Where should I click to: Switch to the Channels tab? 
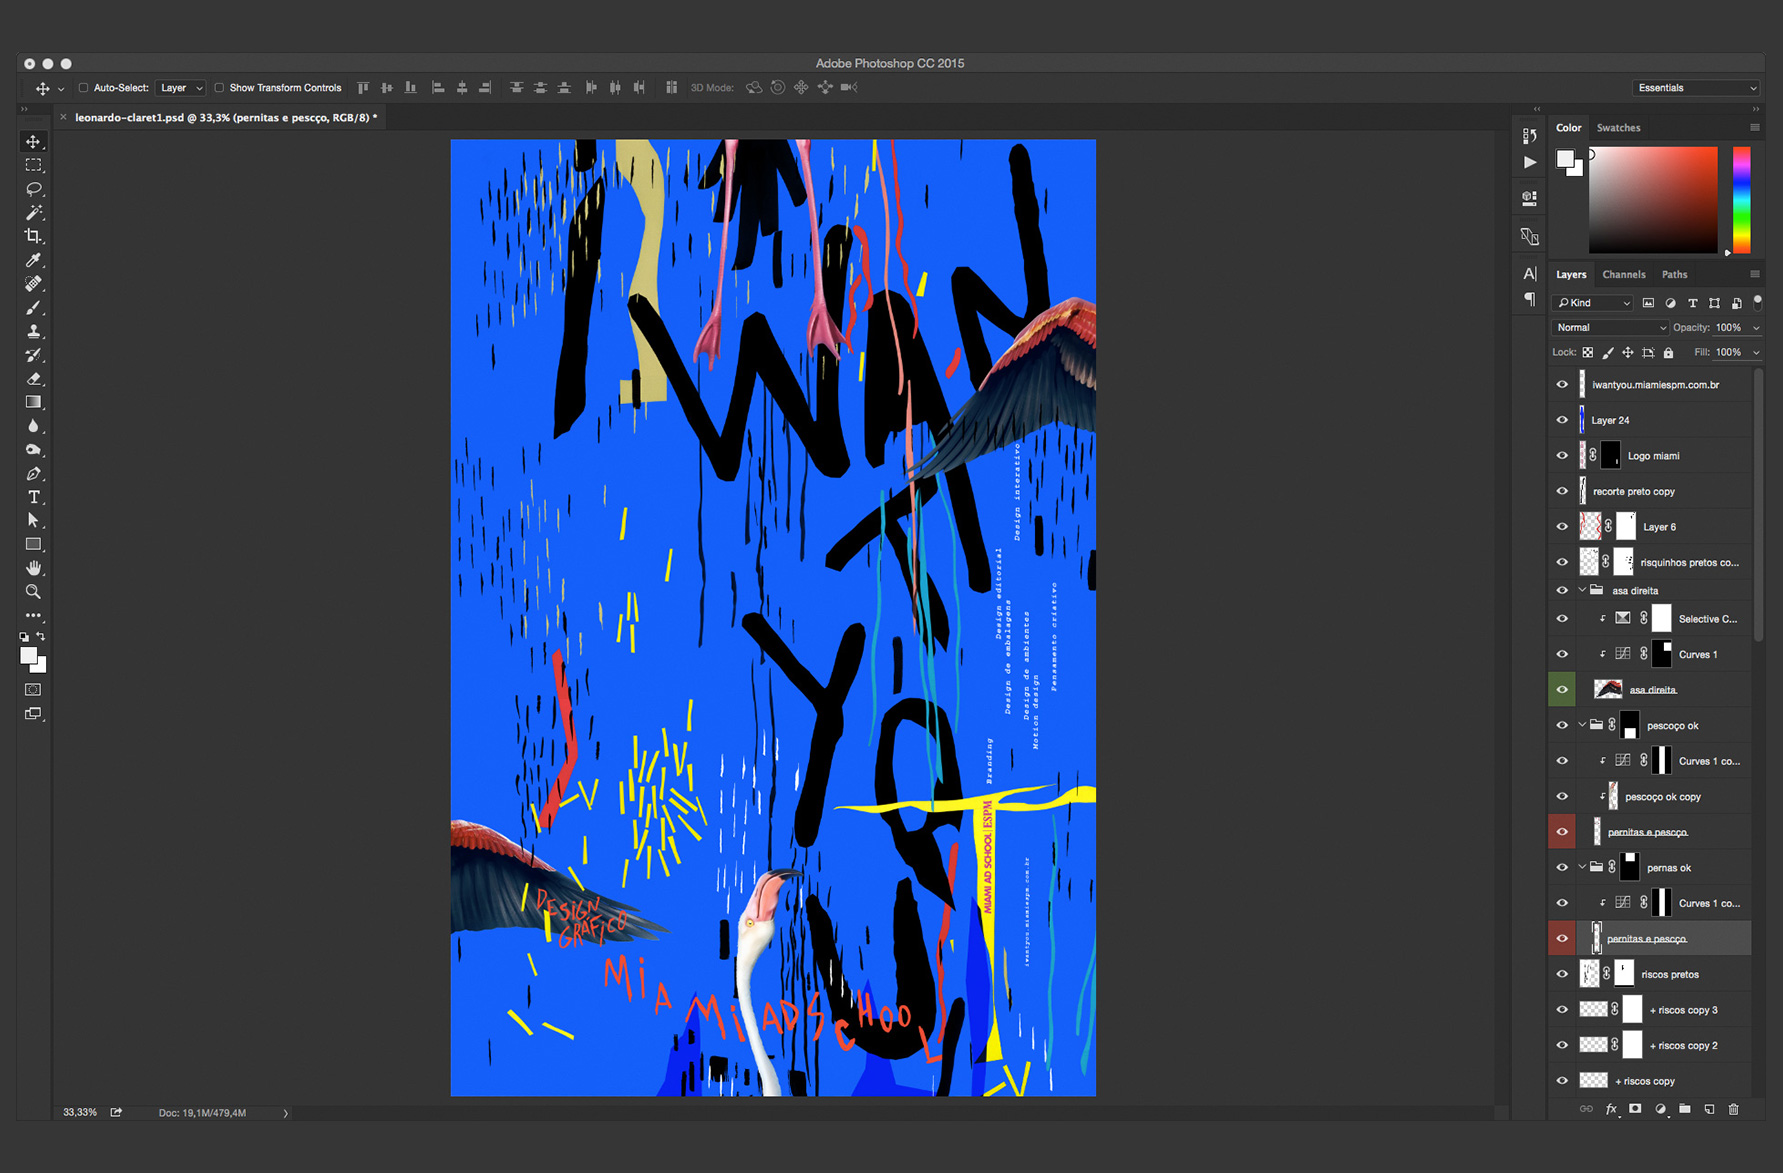click(x=1623, y=274)
